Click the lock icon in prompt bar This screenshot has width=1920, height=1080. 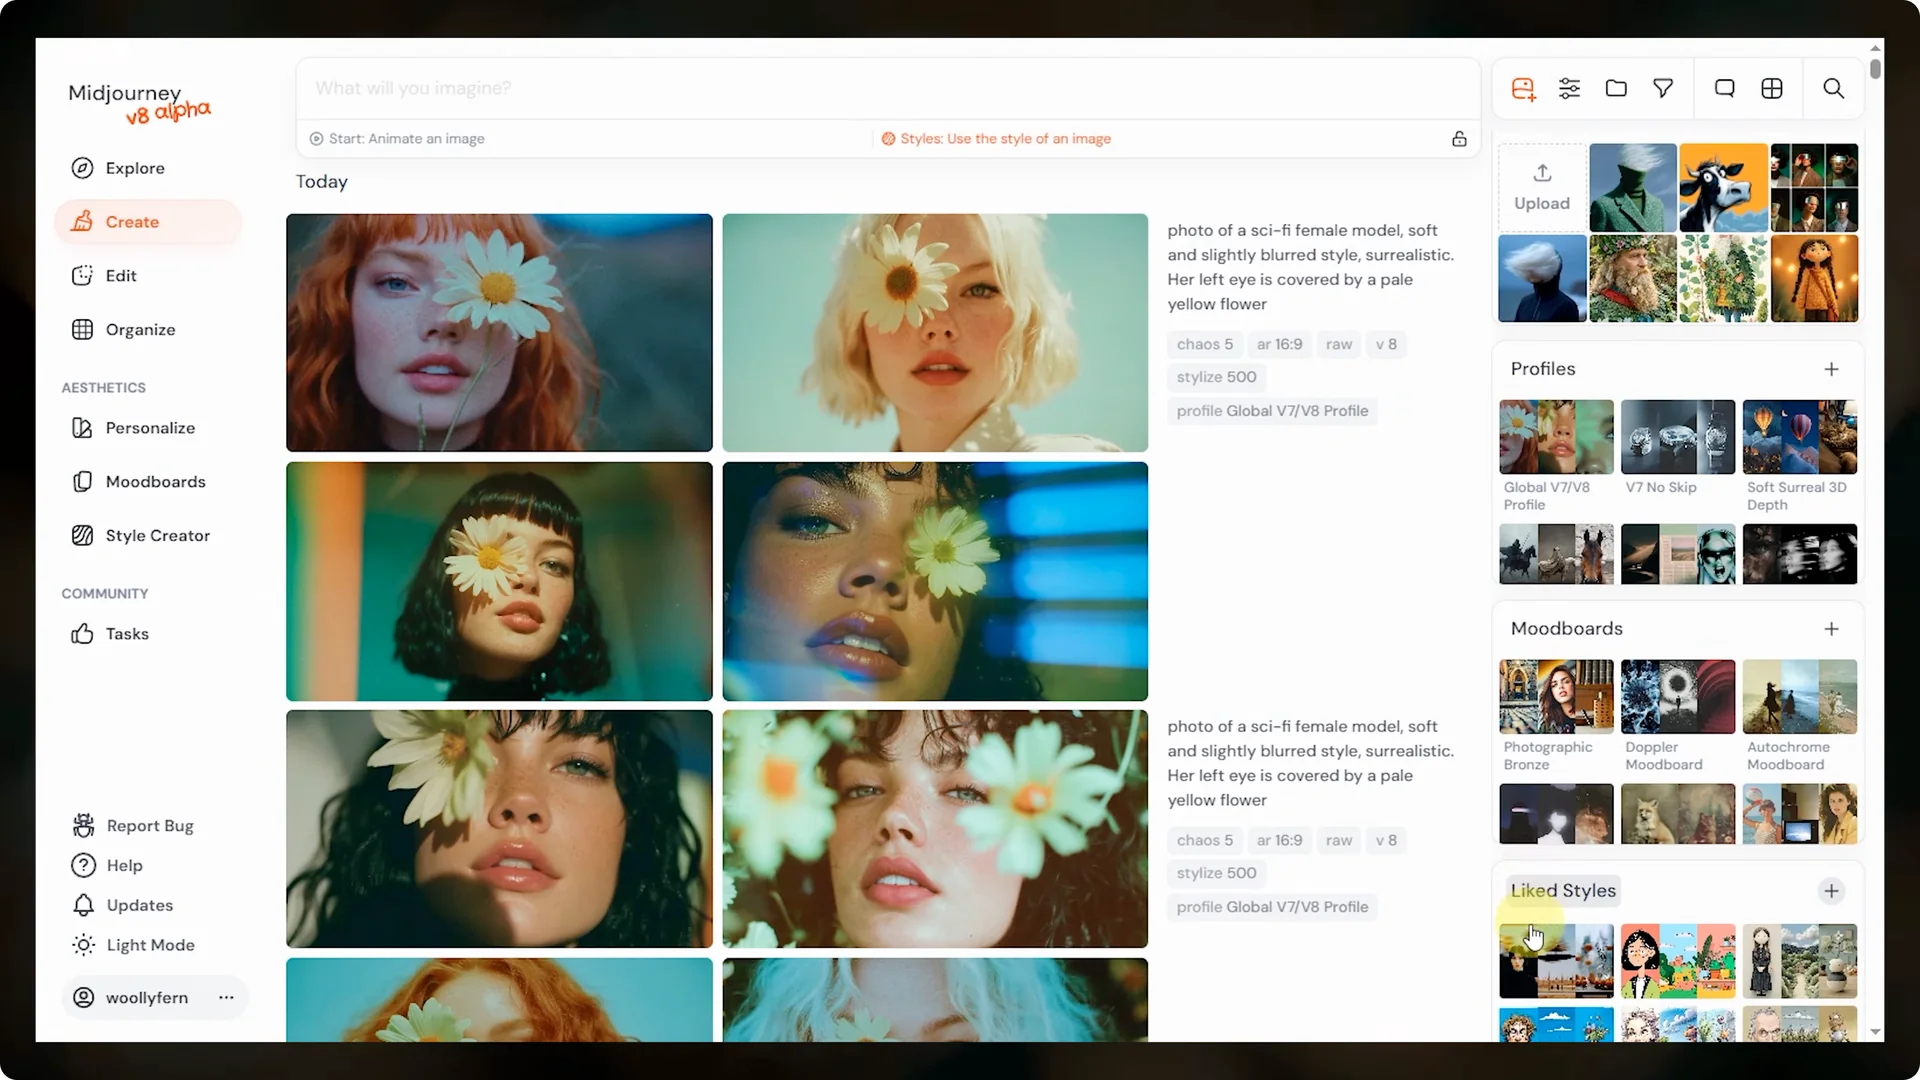[1459, 139]
